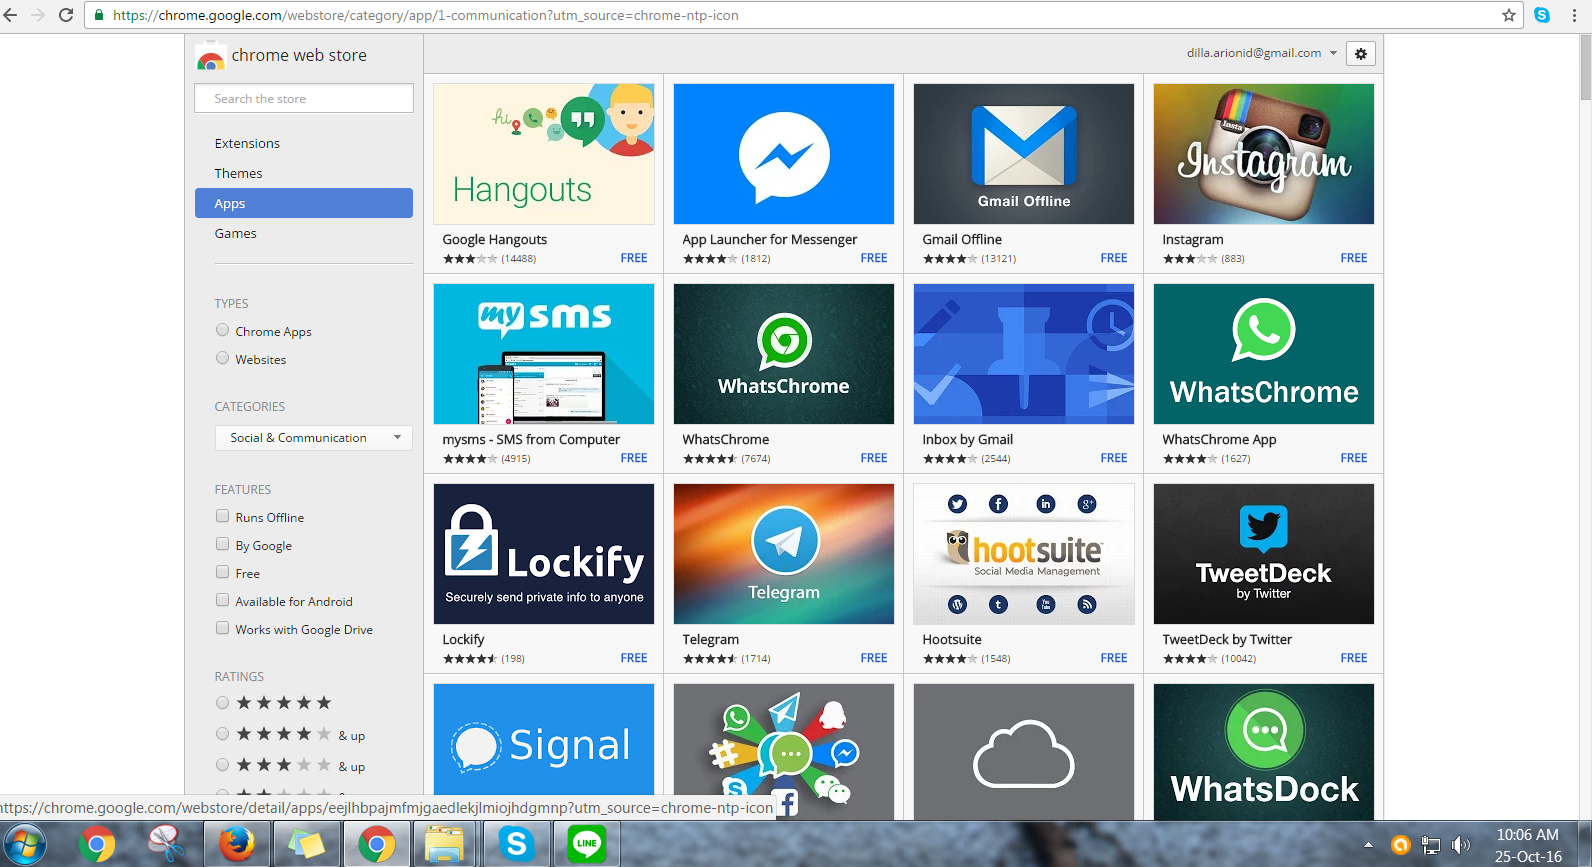Click FREE button for Telegram
Image resolution: width=1592 pixels, height=867 pixels.
tap(874, 658)
